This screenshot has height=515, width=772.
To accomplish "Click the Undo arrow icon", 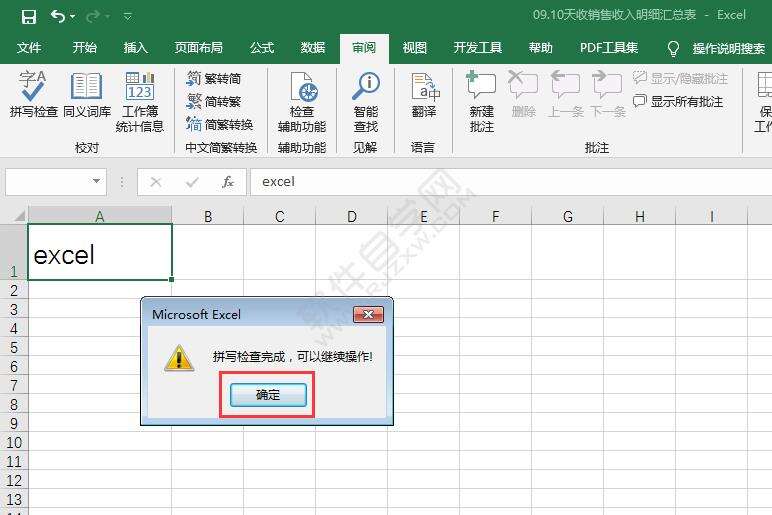I will [x=58, y=17].
